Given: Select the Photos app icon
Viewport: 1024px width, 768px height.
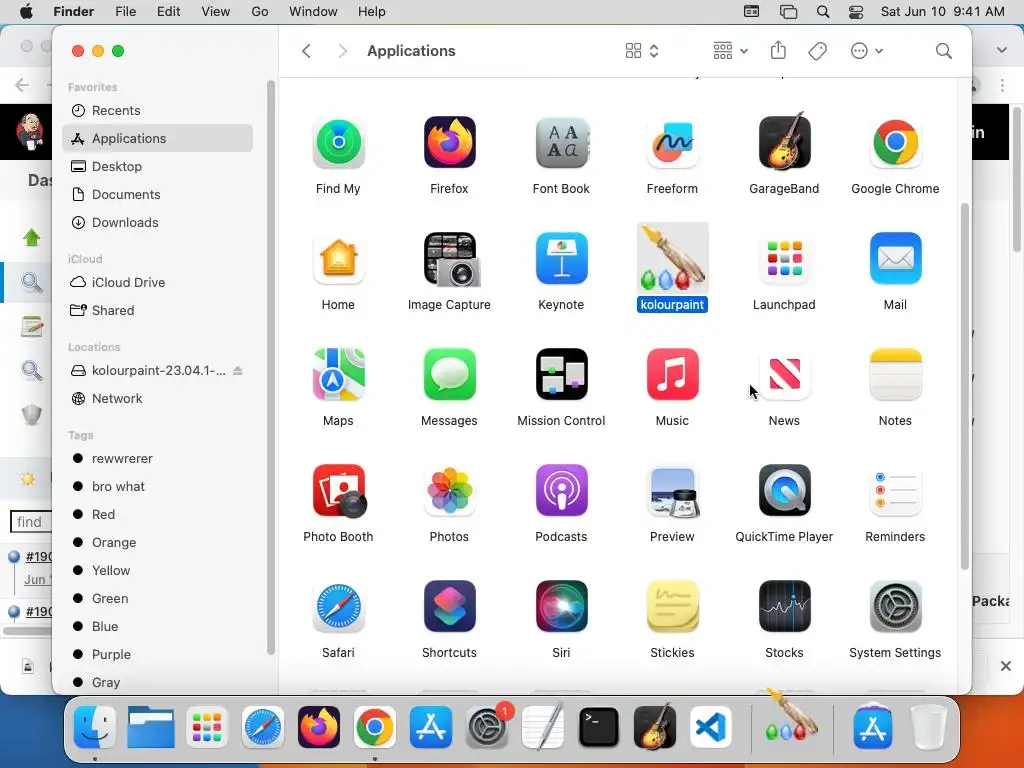Looking at the screenshot, I should click(449, 490).
